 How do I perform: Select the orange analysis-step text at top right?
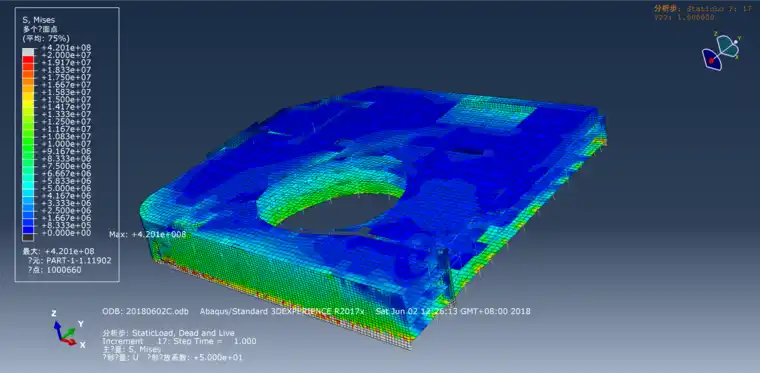click(x=703, y=9)
